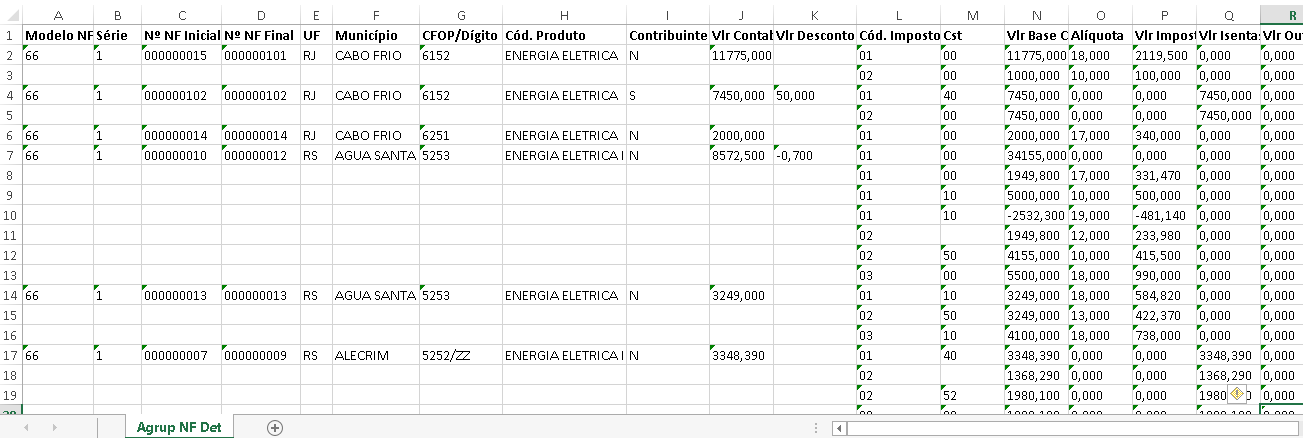Viewport: 1303px width, 438px height.
Task: Select the cell showing 2119,500
Action: click(x=1164, y=55)
